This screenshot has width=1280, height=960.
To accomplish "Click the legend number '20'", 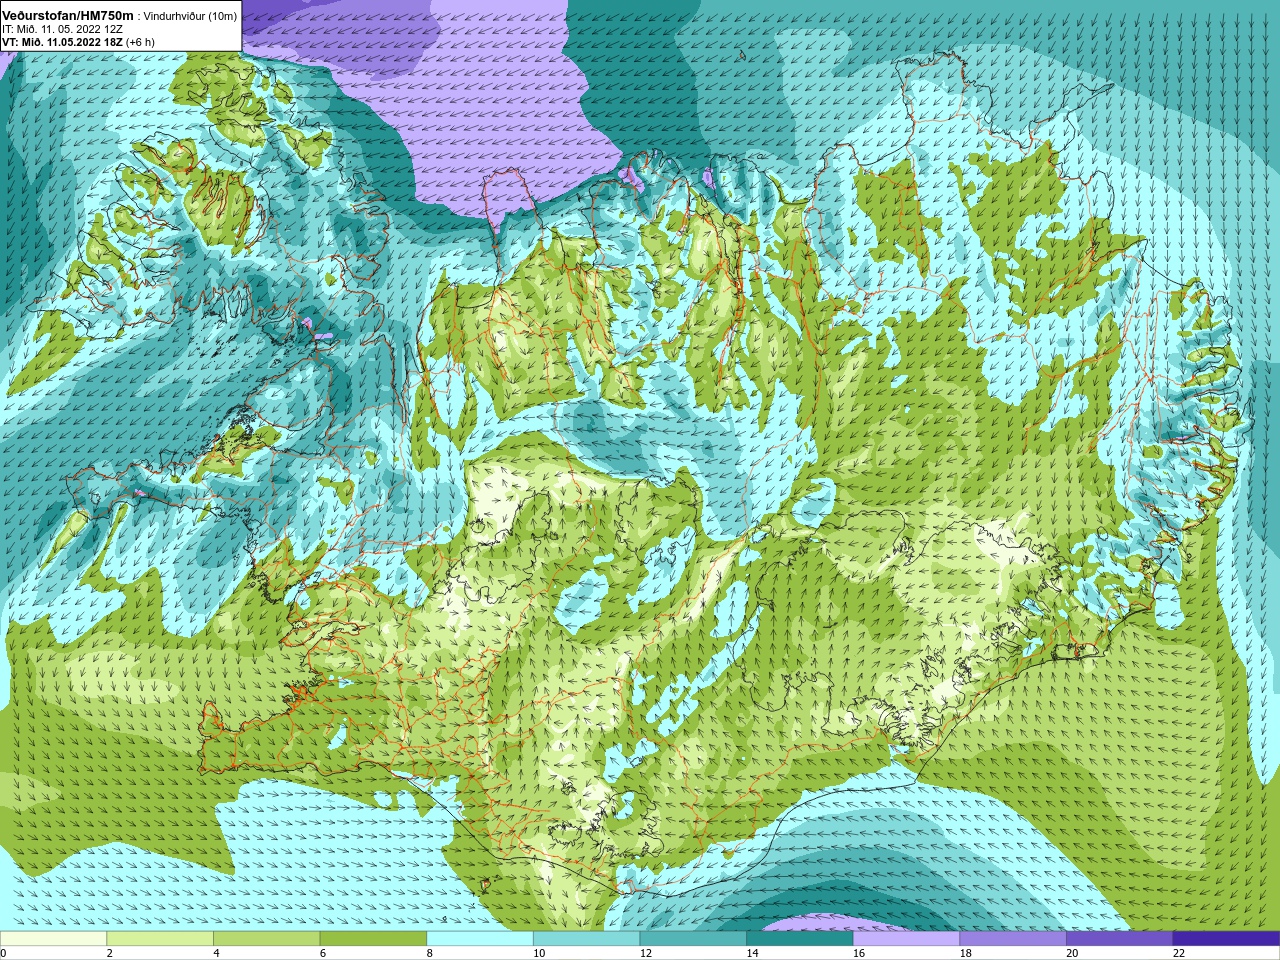I will click(1073, 953).
